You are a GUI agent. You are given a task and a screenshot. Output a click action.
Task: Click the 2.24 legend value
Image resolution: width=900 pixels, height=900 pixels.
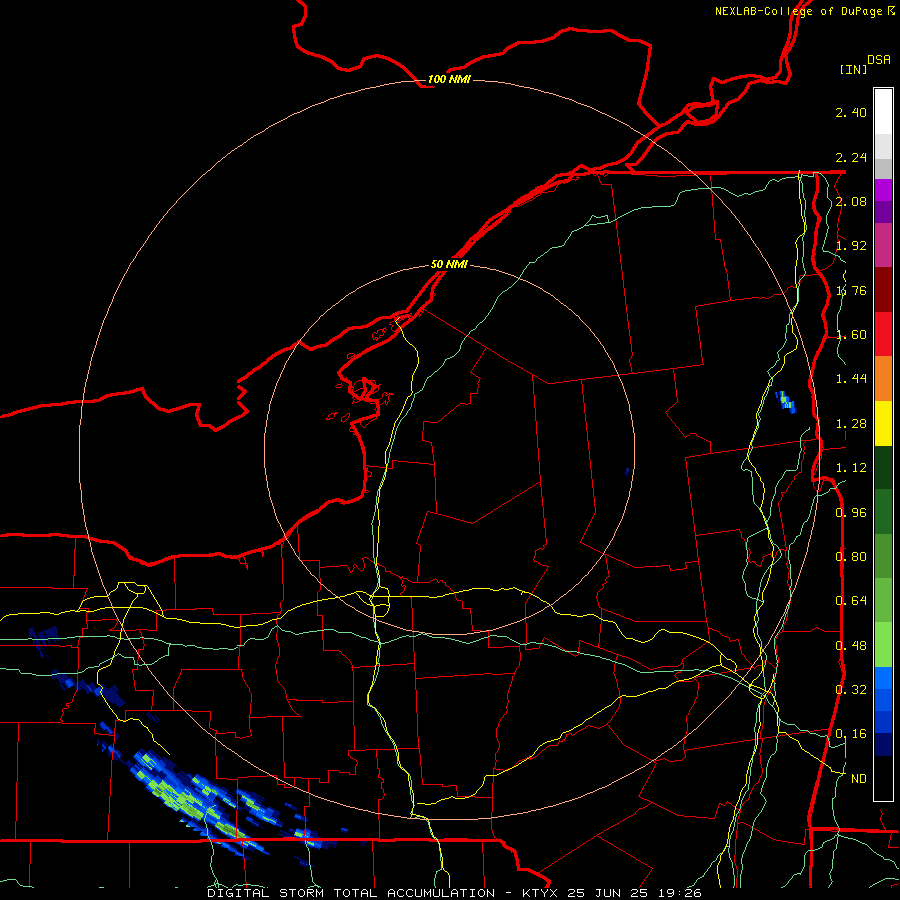point(851,157)
